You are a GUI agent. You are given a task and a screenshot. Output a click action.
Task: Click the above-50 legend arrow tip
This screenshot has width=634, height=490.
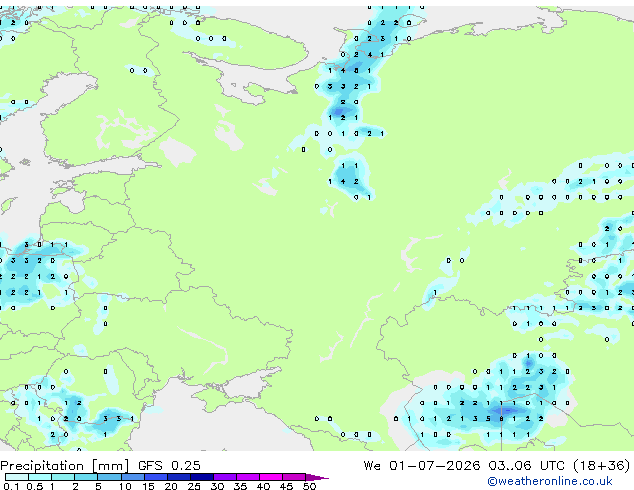point(317,478)
